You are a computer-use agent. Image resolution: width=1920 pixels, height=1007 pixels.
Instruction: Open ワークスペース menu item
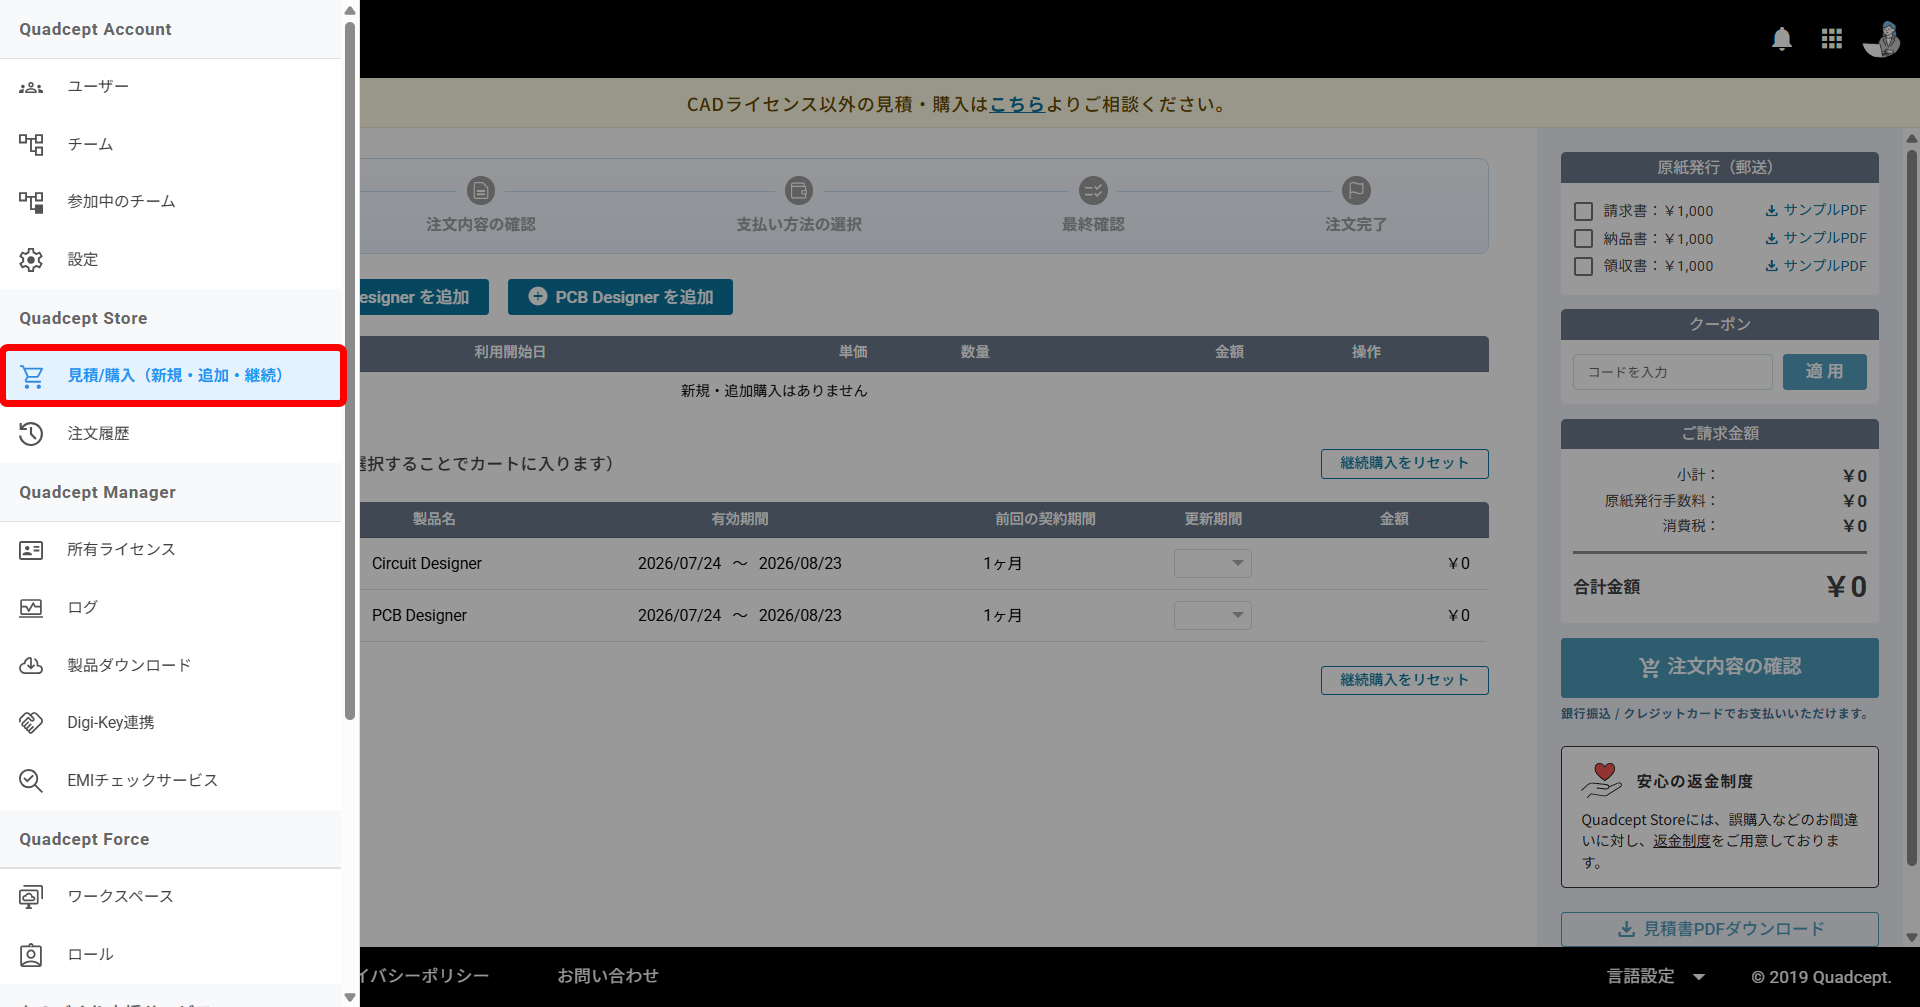pos(170,897)
